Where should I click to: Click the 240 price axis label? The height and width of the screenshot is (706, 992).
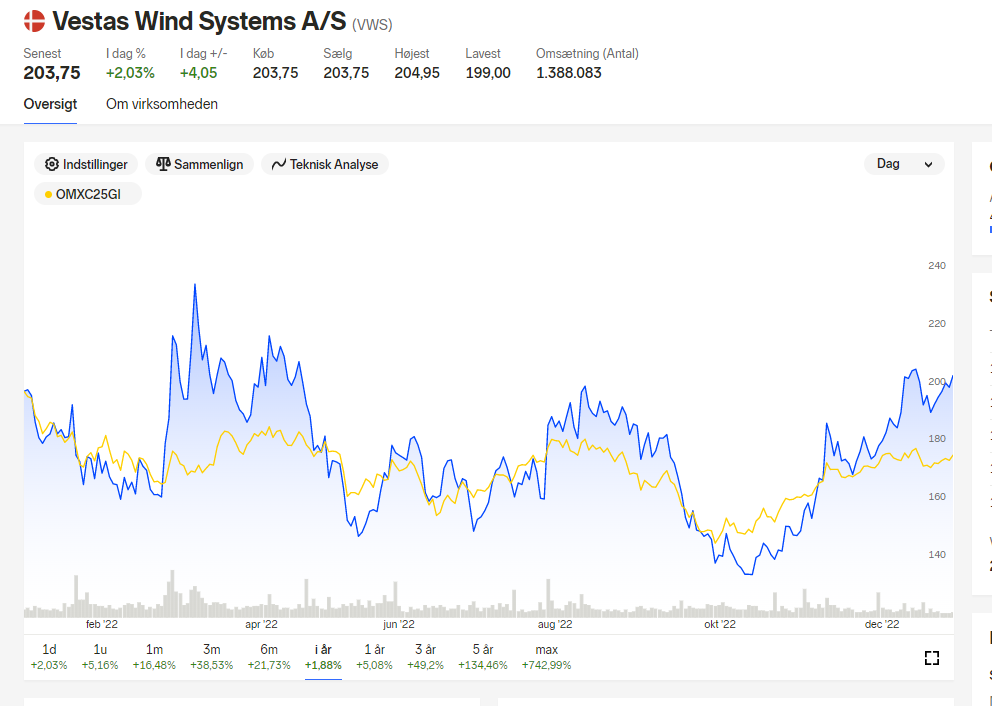[x=937, y=266]
